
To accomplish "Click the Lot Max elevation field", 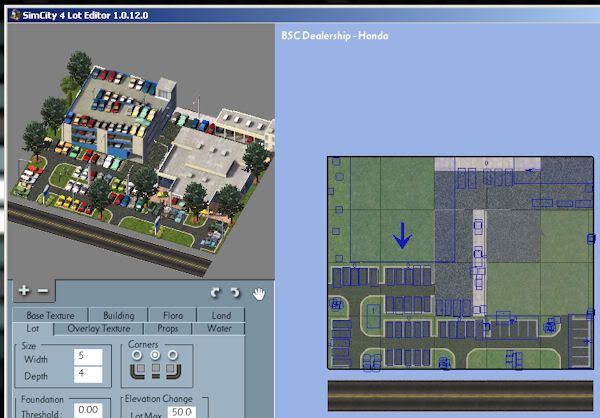I will [182, 412].
